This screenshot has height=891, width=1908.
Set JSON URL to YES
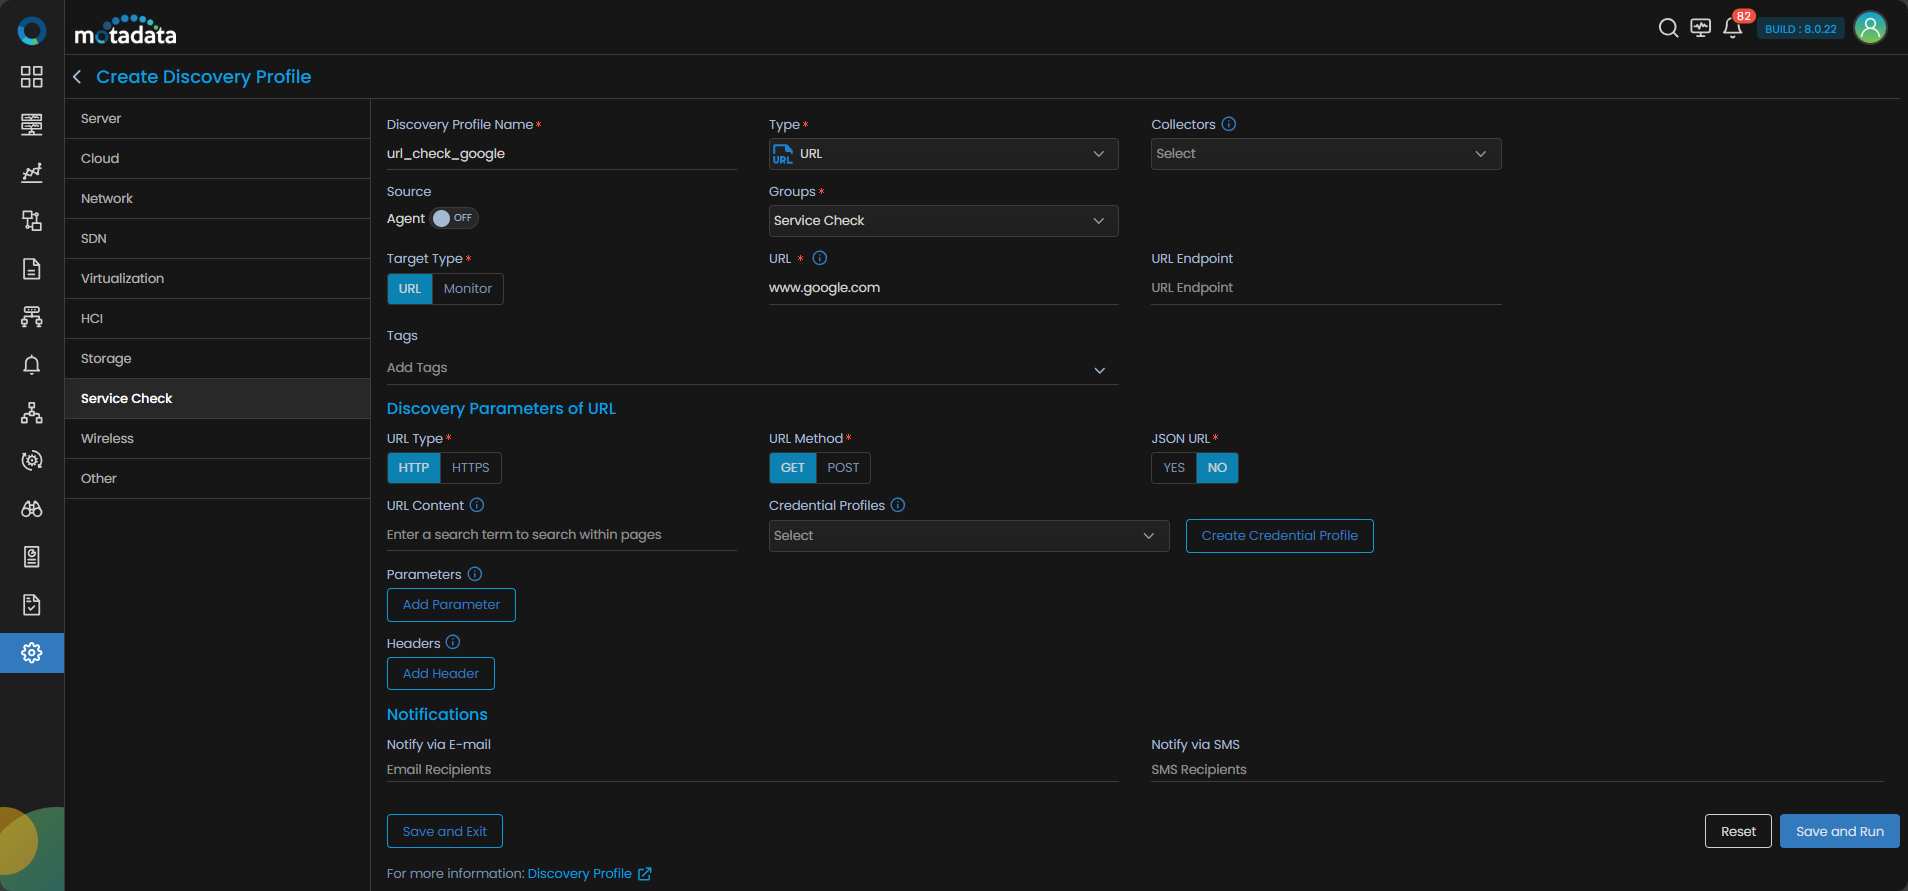point(1174,468)
